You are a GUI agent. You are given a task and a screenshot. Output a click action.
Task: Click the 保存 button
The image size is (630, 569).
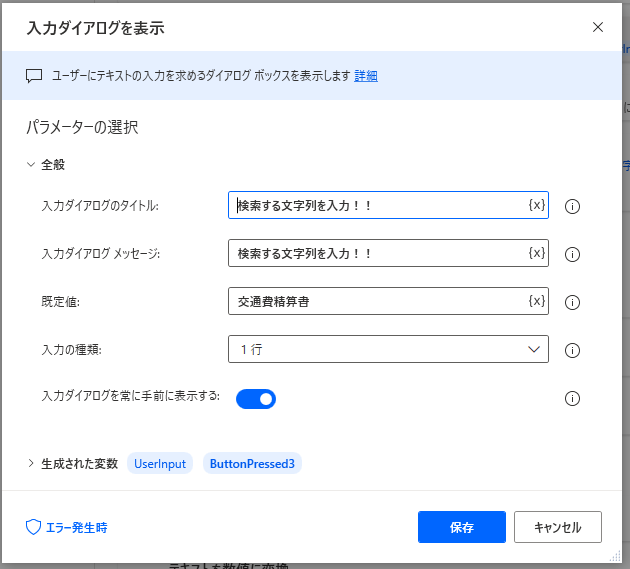(x=462, y=527)
